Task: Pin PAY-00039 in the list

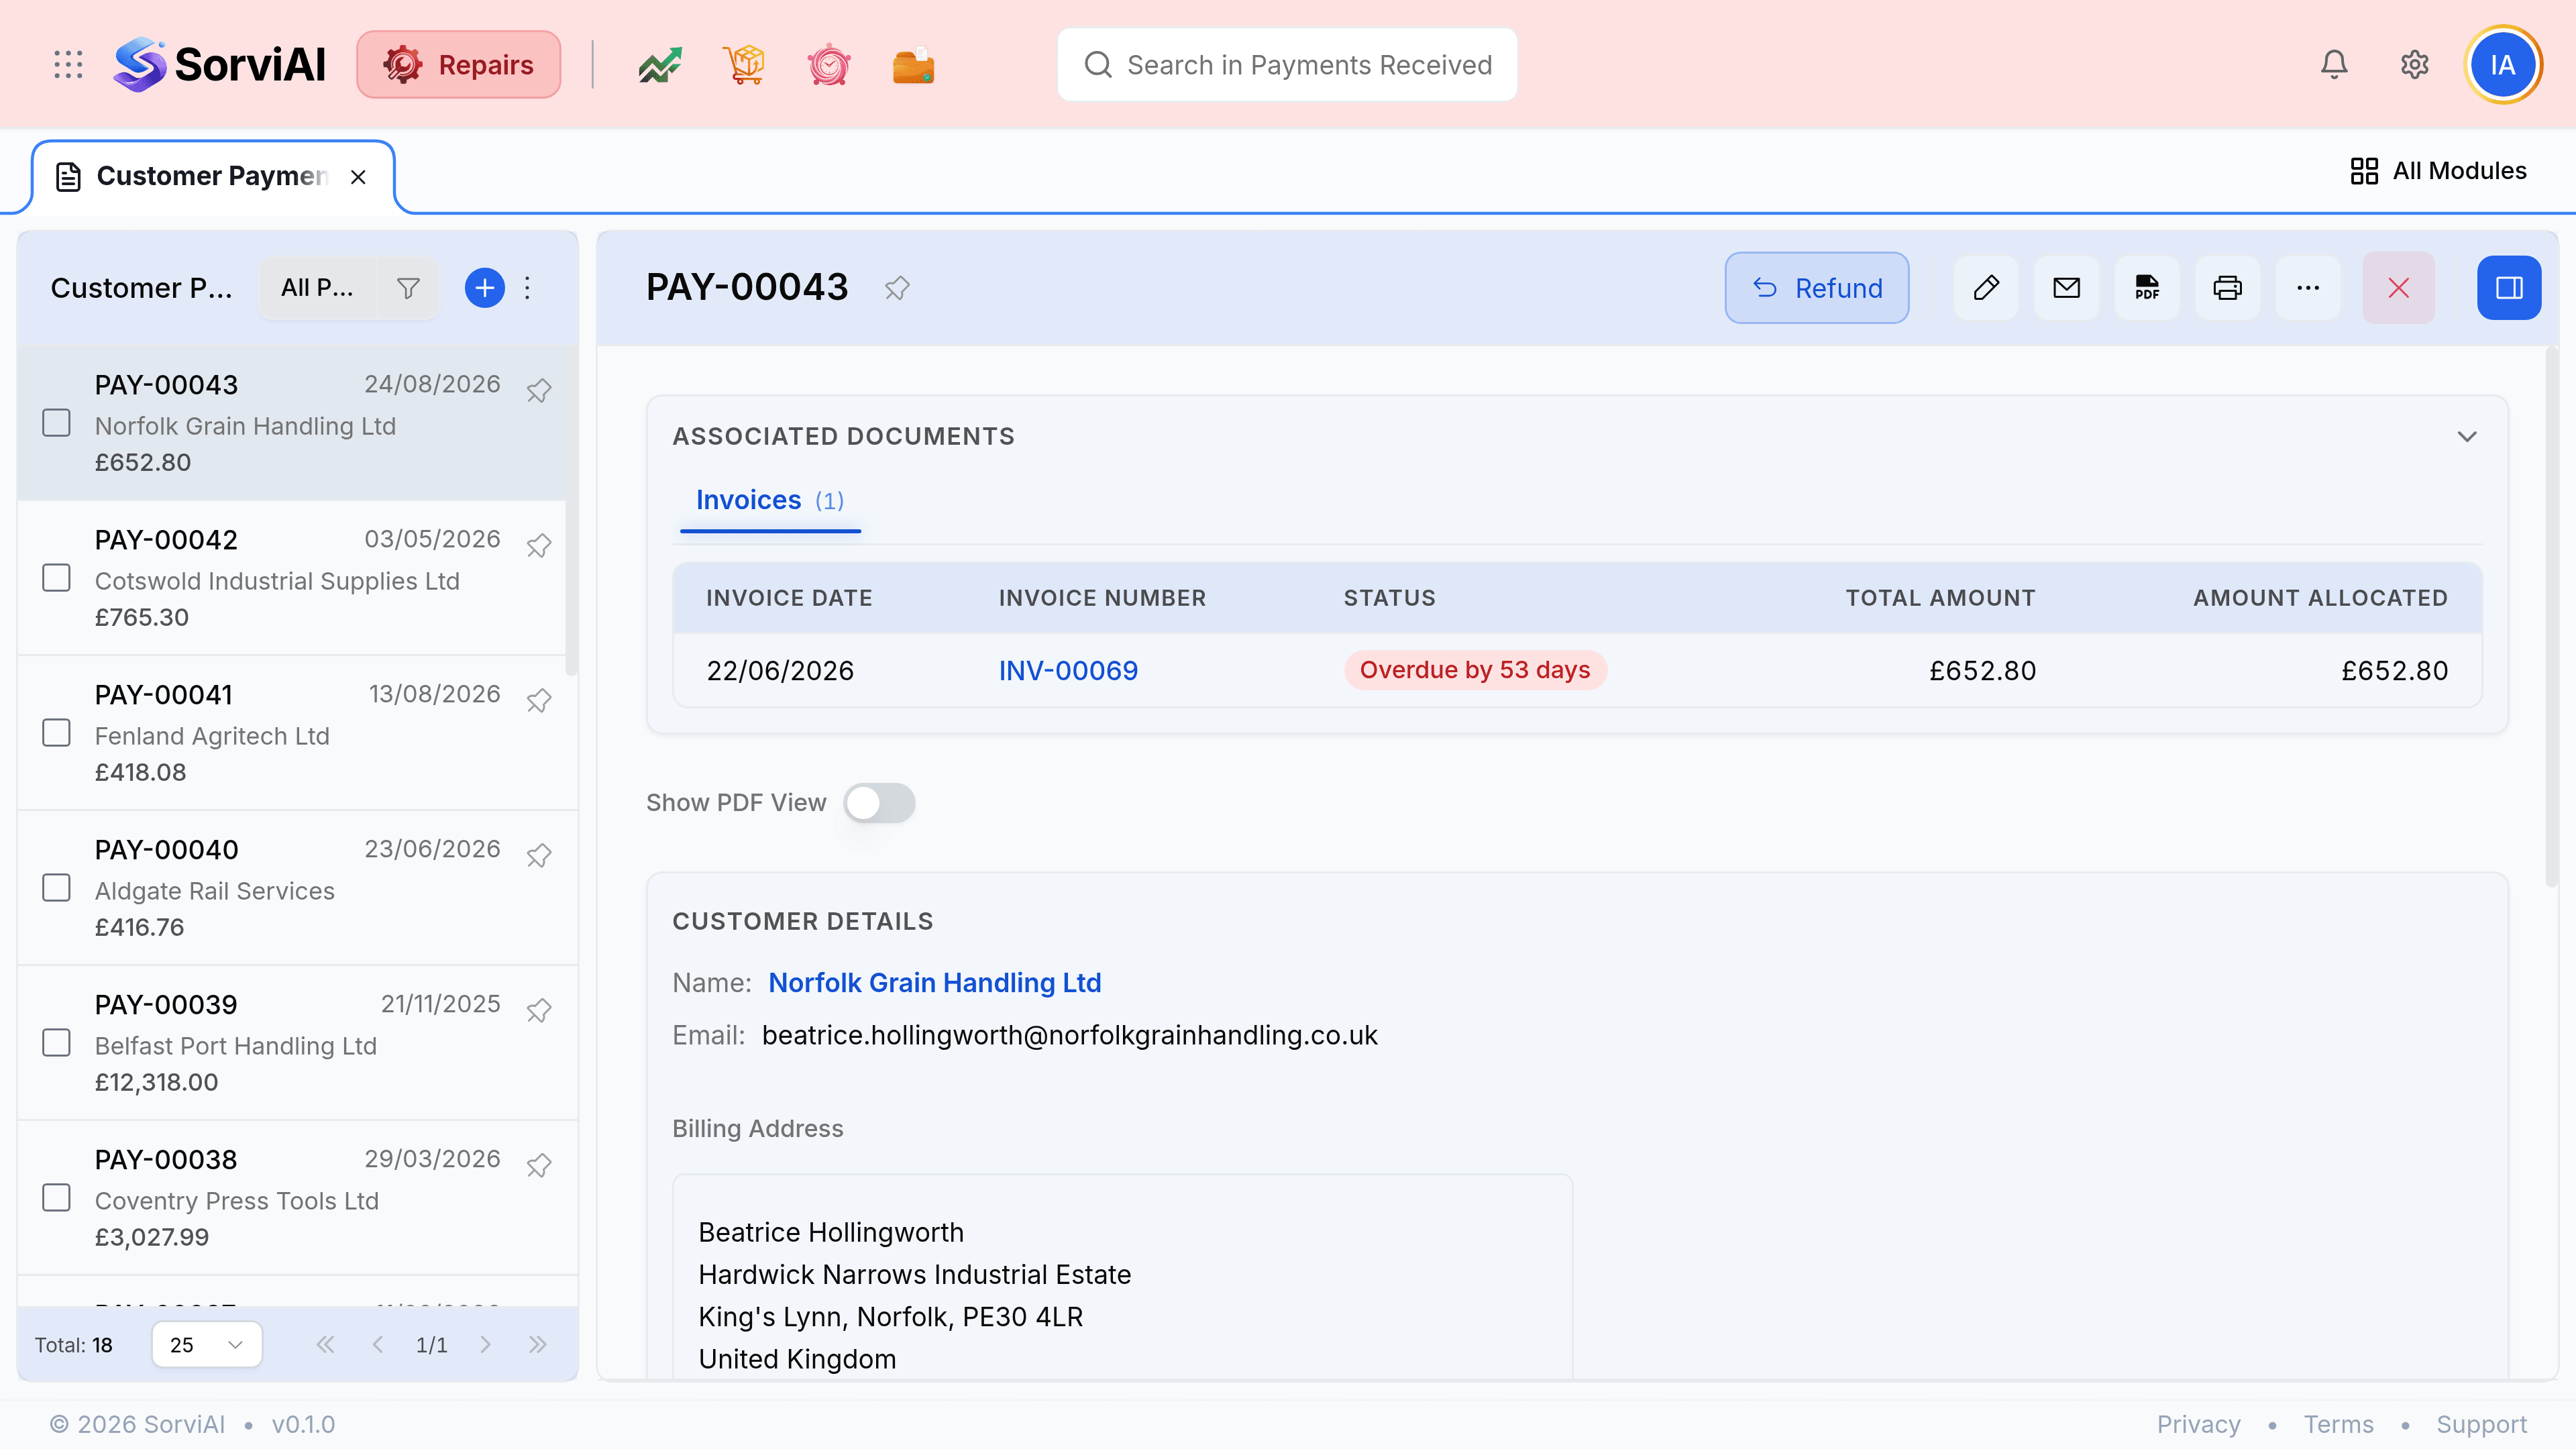Action: (539, 1010)
